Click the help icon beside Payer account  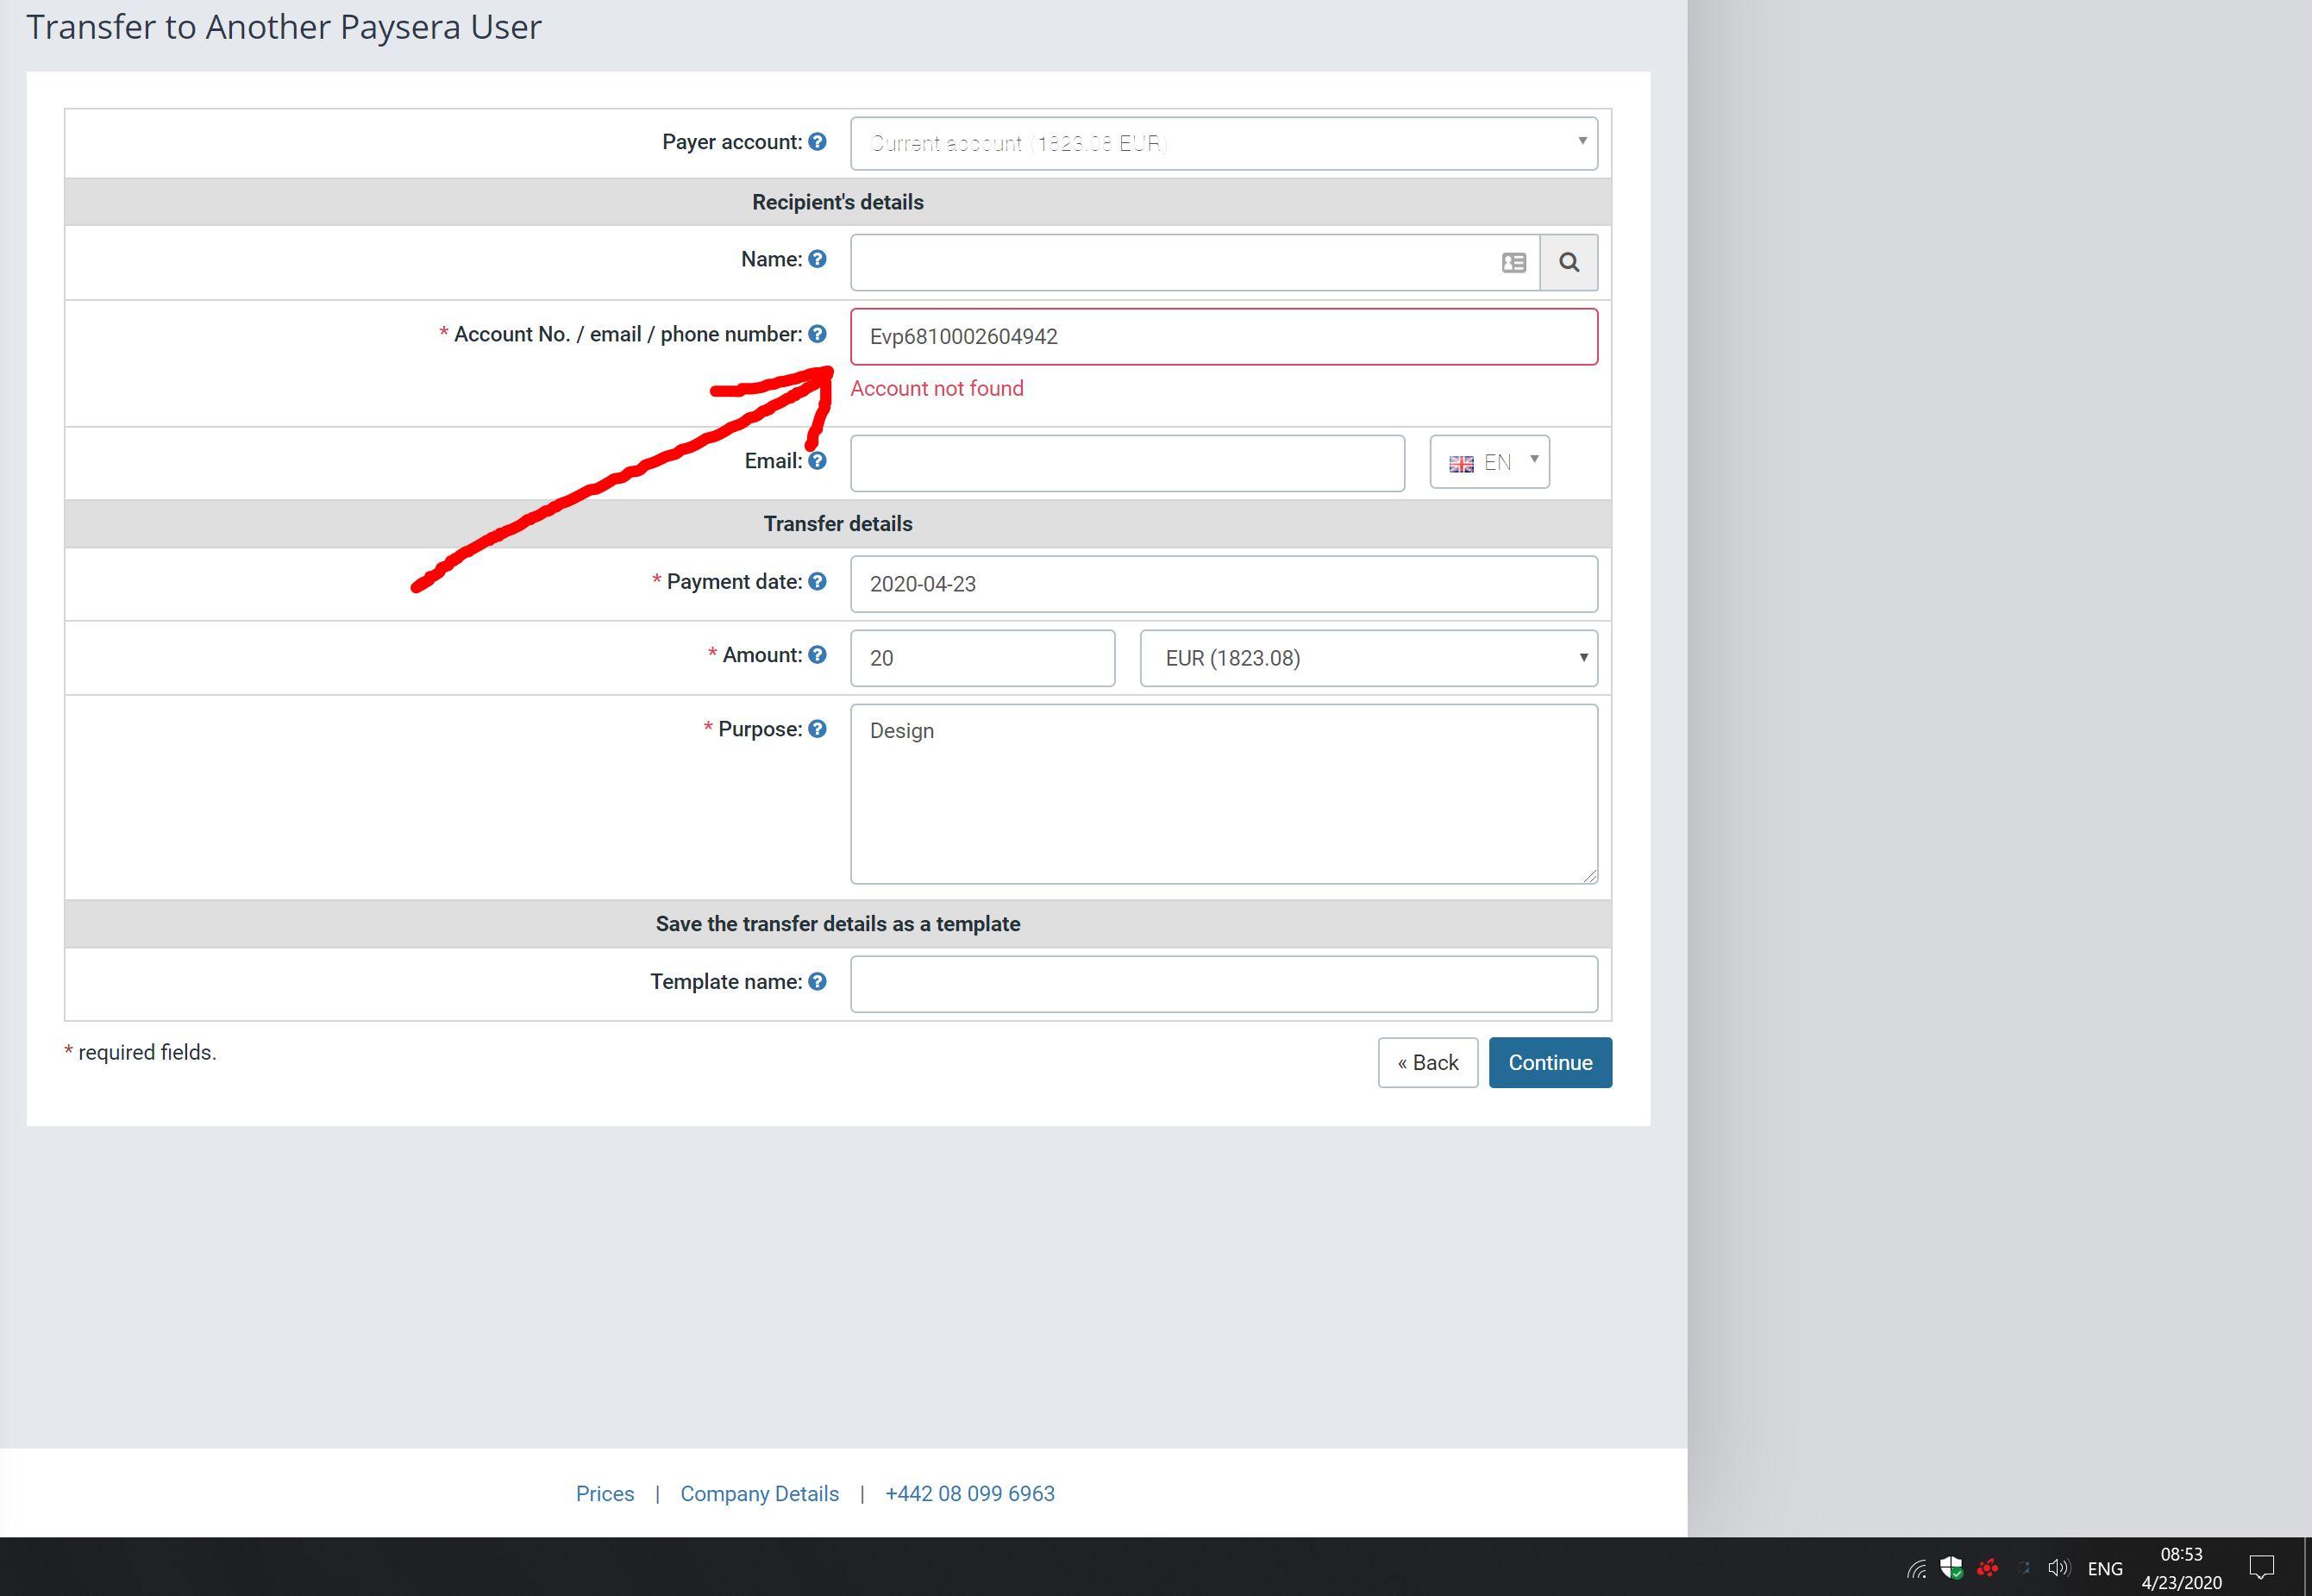click(x=817, y=142)
